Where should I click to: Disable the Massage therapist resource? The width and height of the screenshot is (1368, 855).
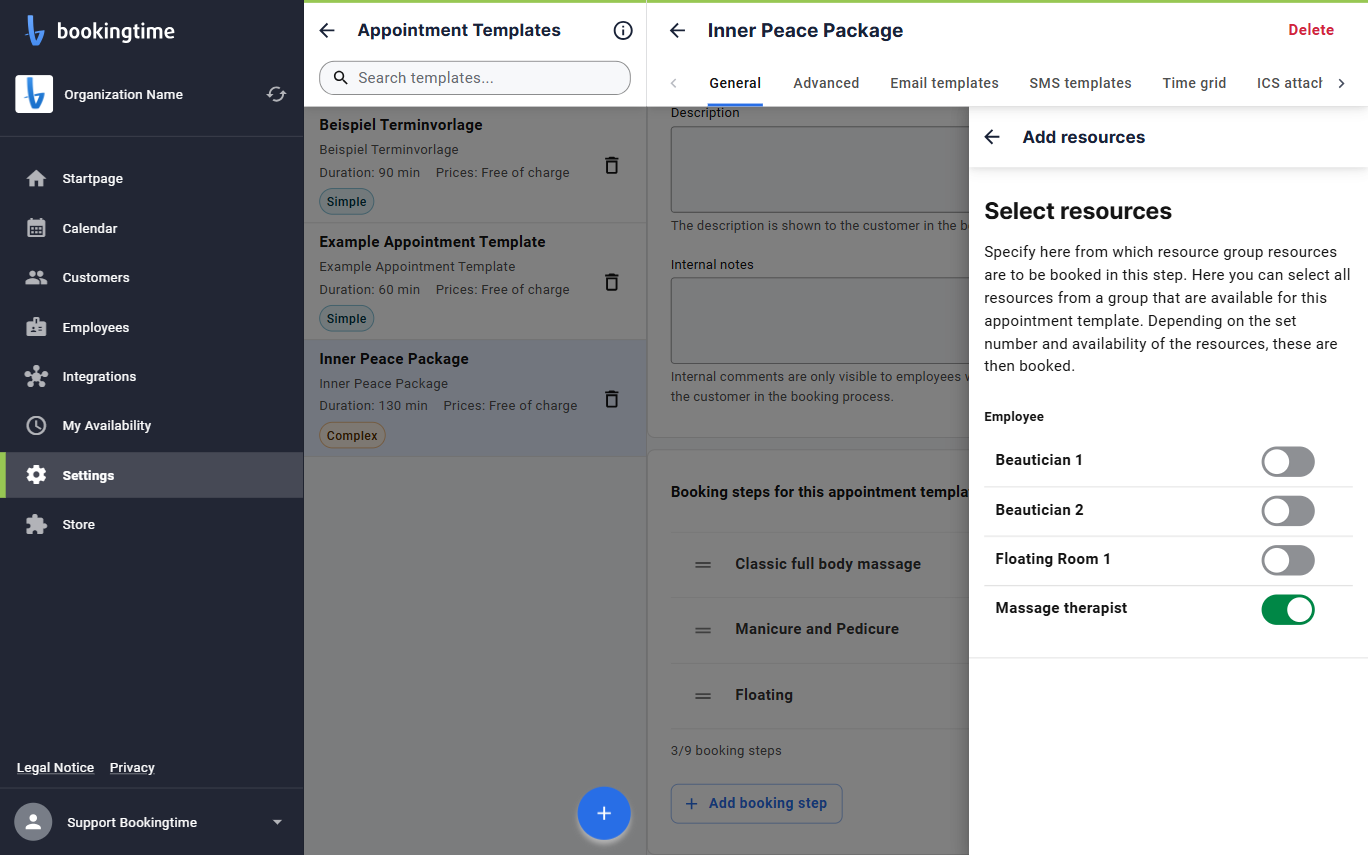click(1288, 609)
